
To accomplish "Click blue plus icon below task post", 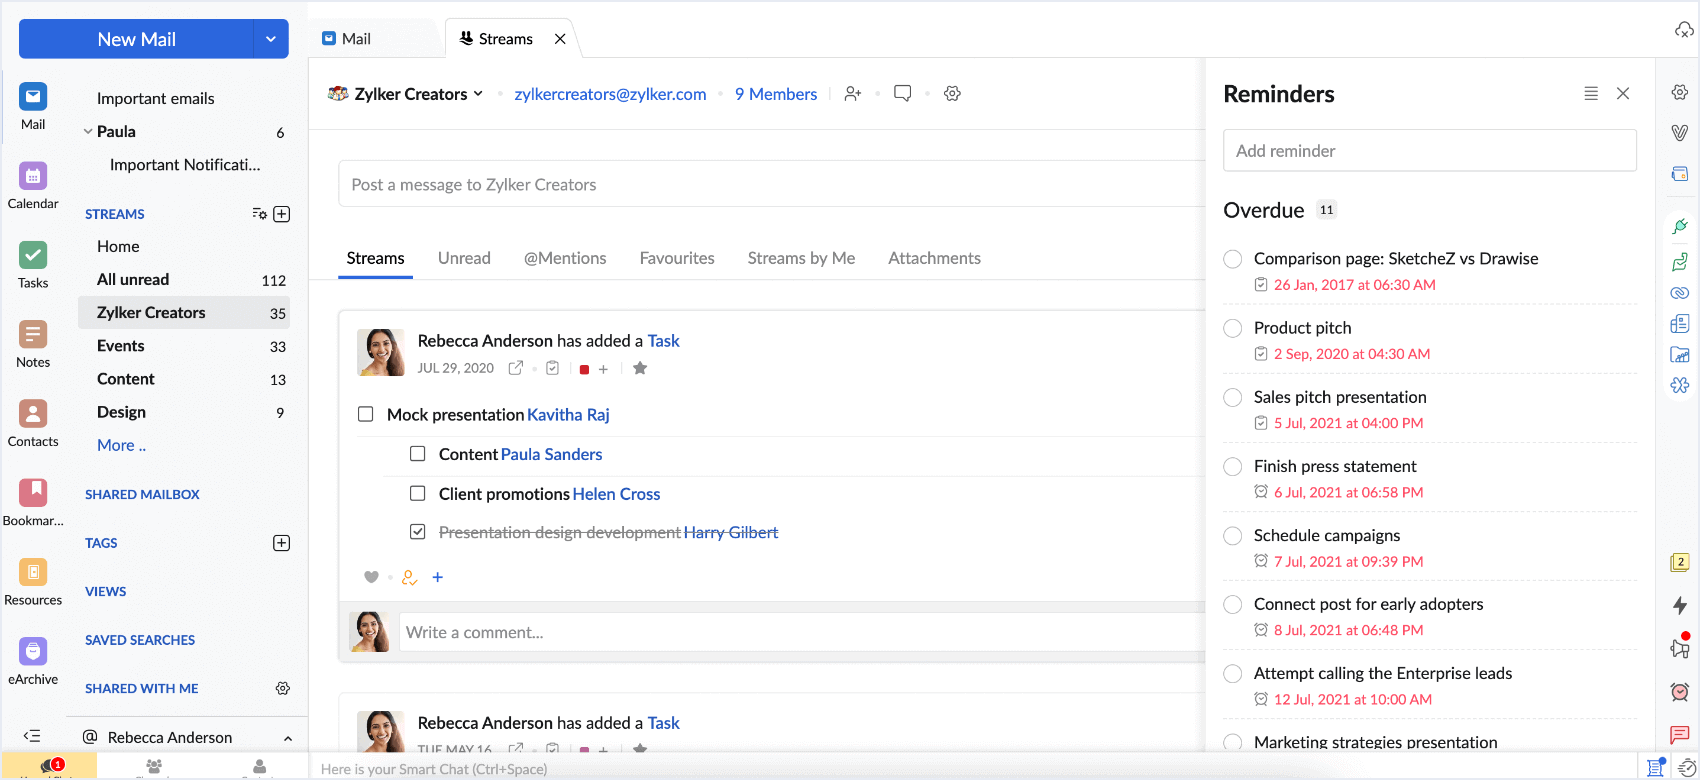I will (x=437, y=577).
